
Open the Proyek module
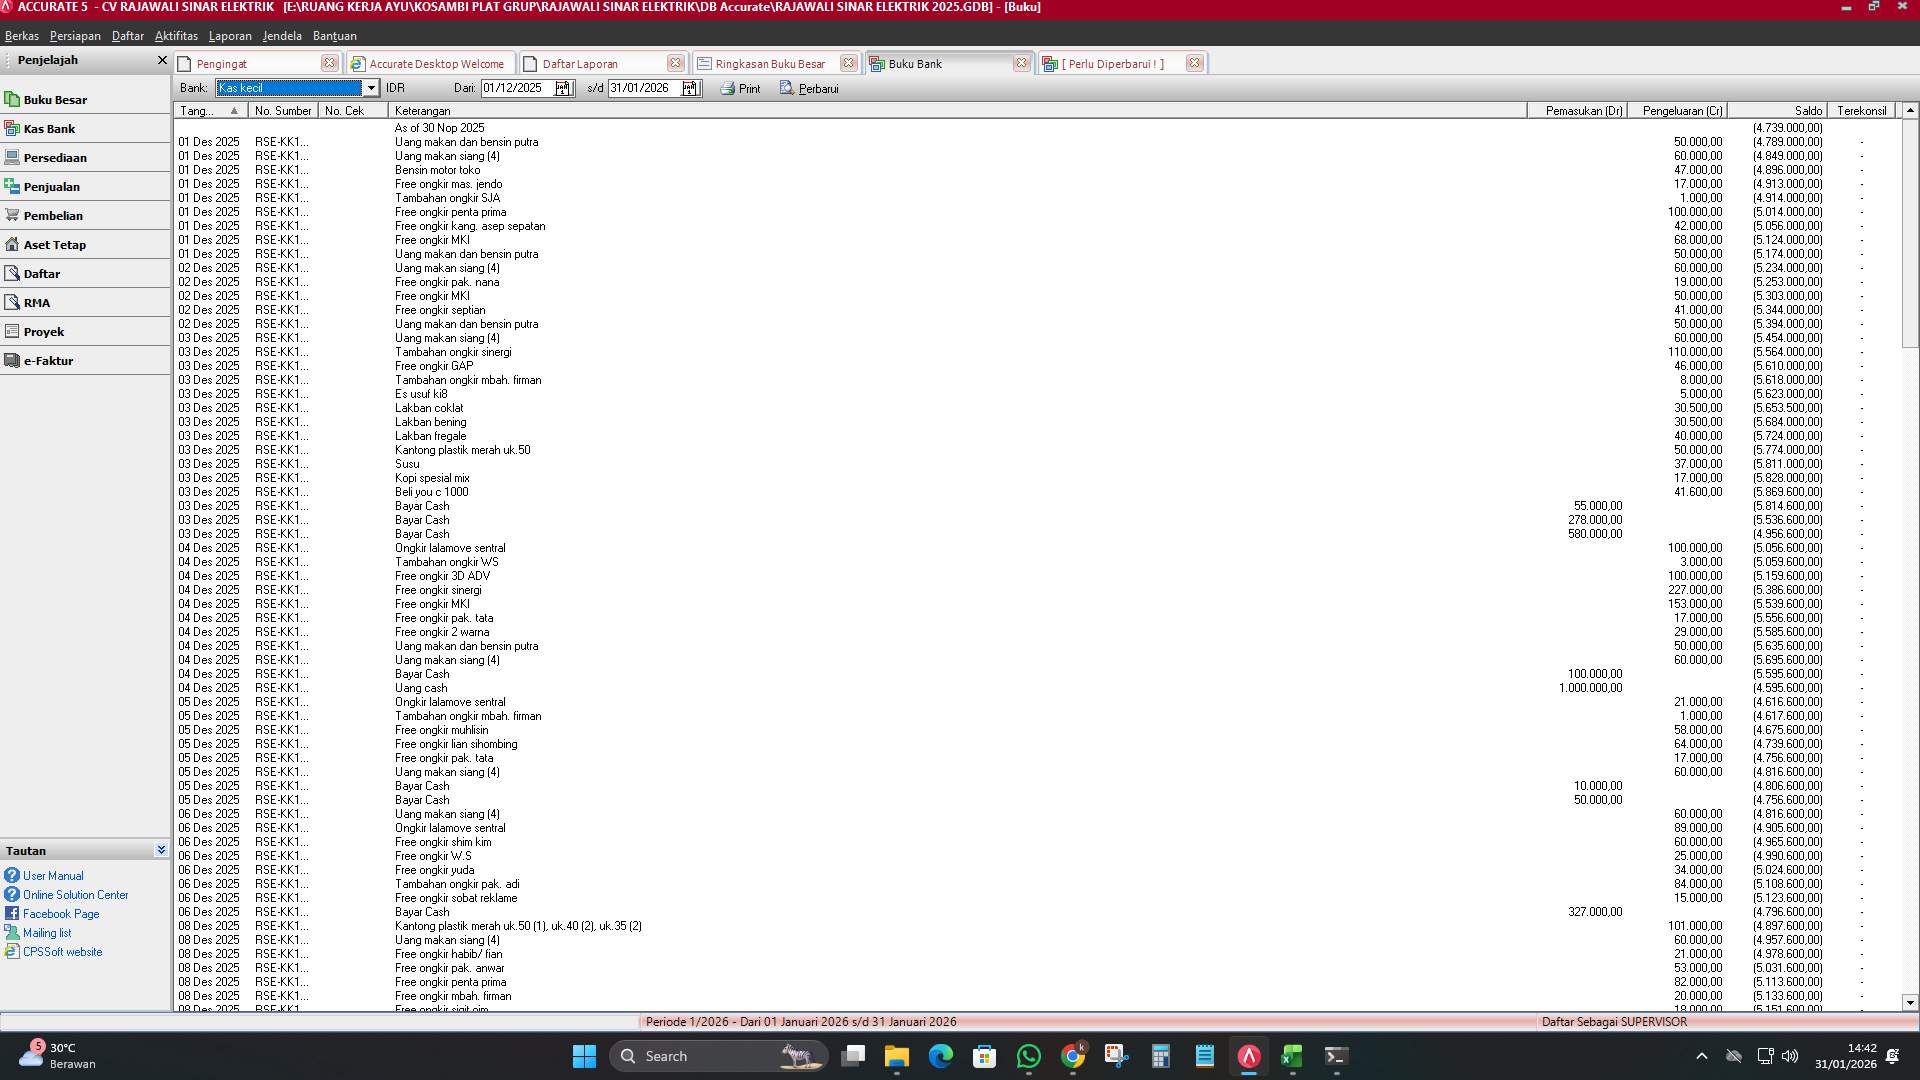pyautogui.click(x=44, y=331)
